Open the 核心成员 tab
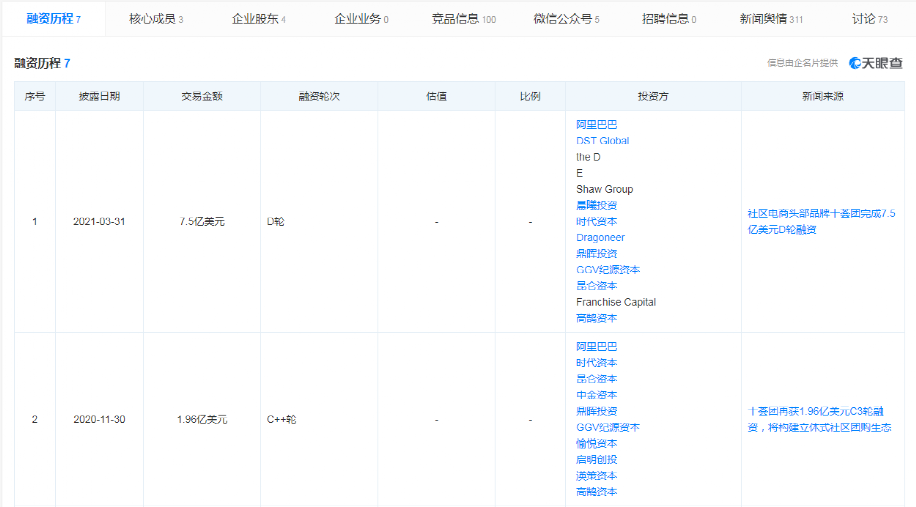Screen dimensions: 916x507 click(x=156, y=19)
